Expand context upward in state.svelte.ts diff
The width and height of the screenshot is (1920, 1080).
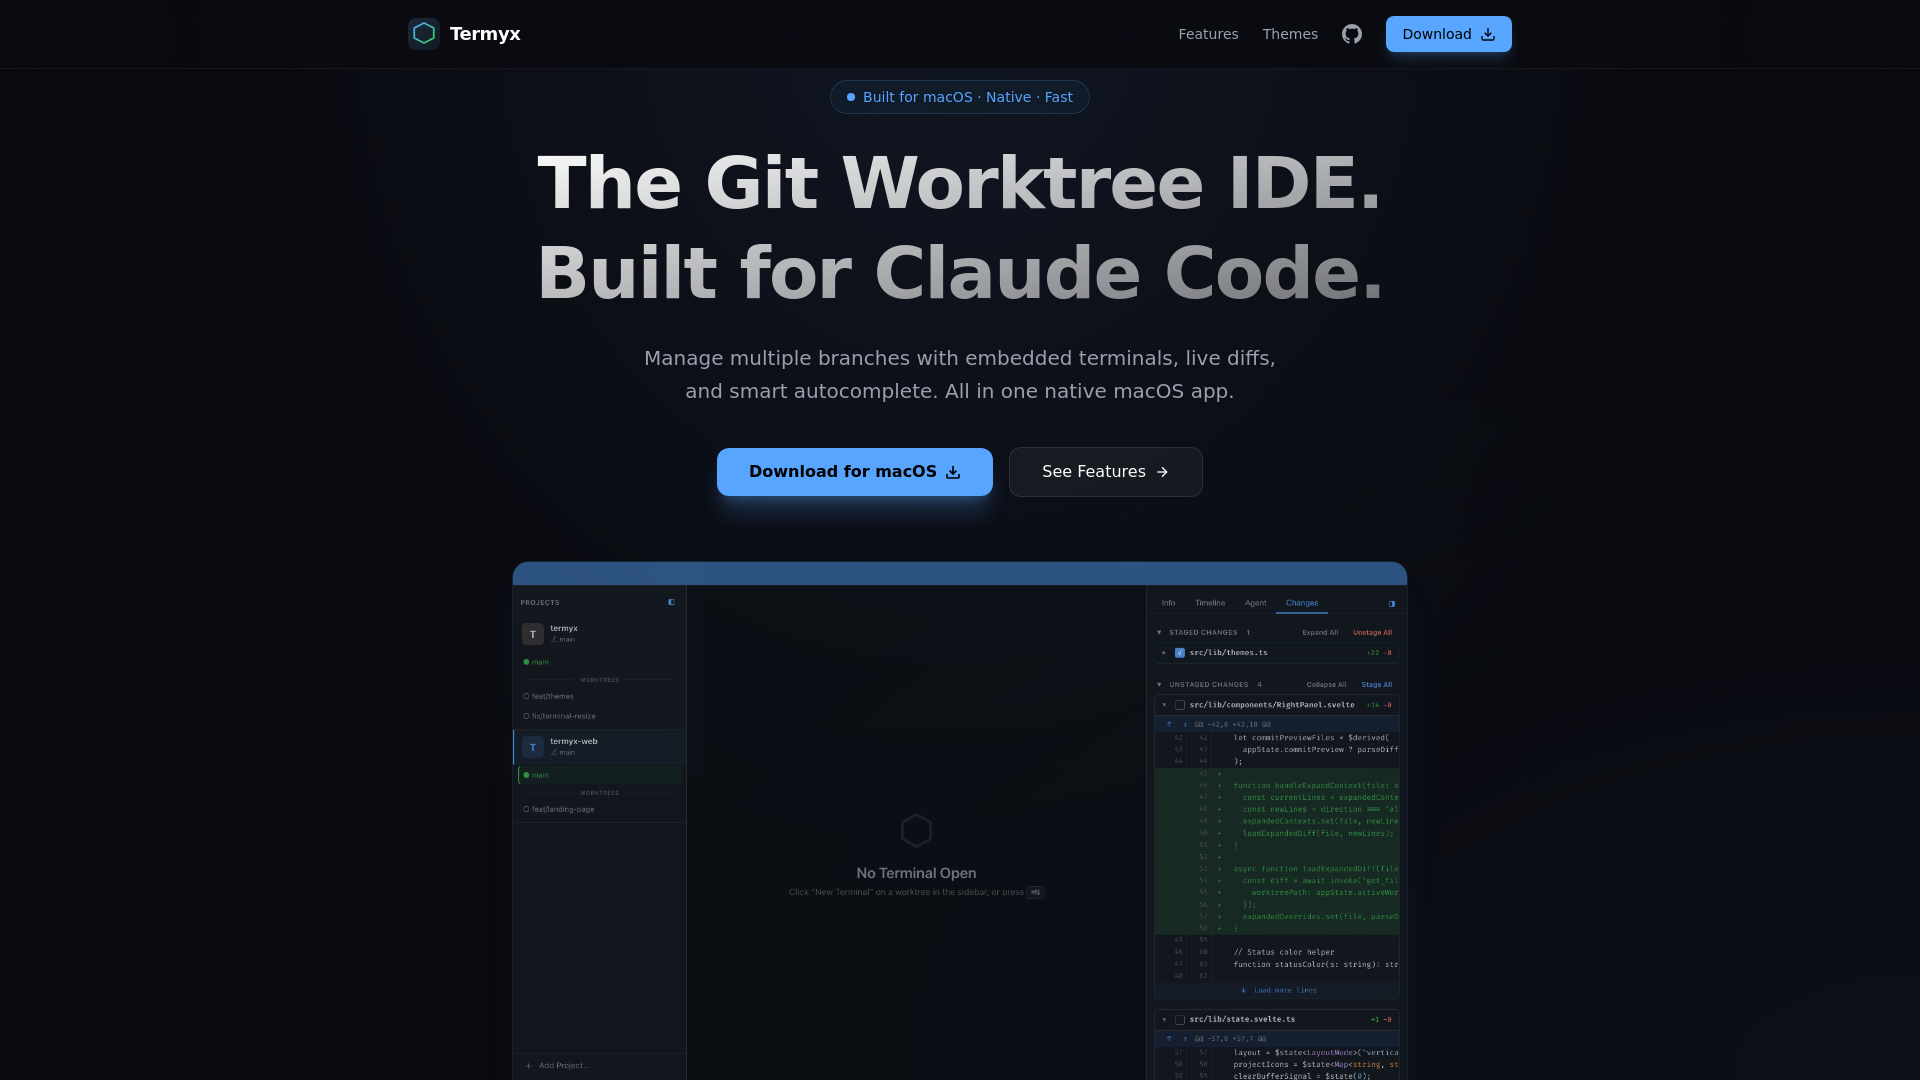tap(1168, 1038)
